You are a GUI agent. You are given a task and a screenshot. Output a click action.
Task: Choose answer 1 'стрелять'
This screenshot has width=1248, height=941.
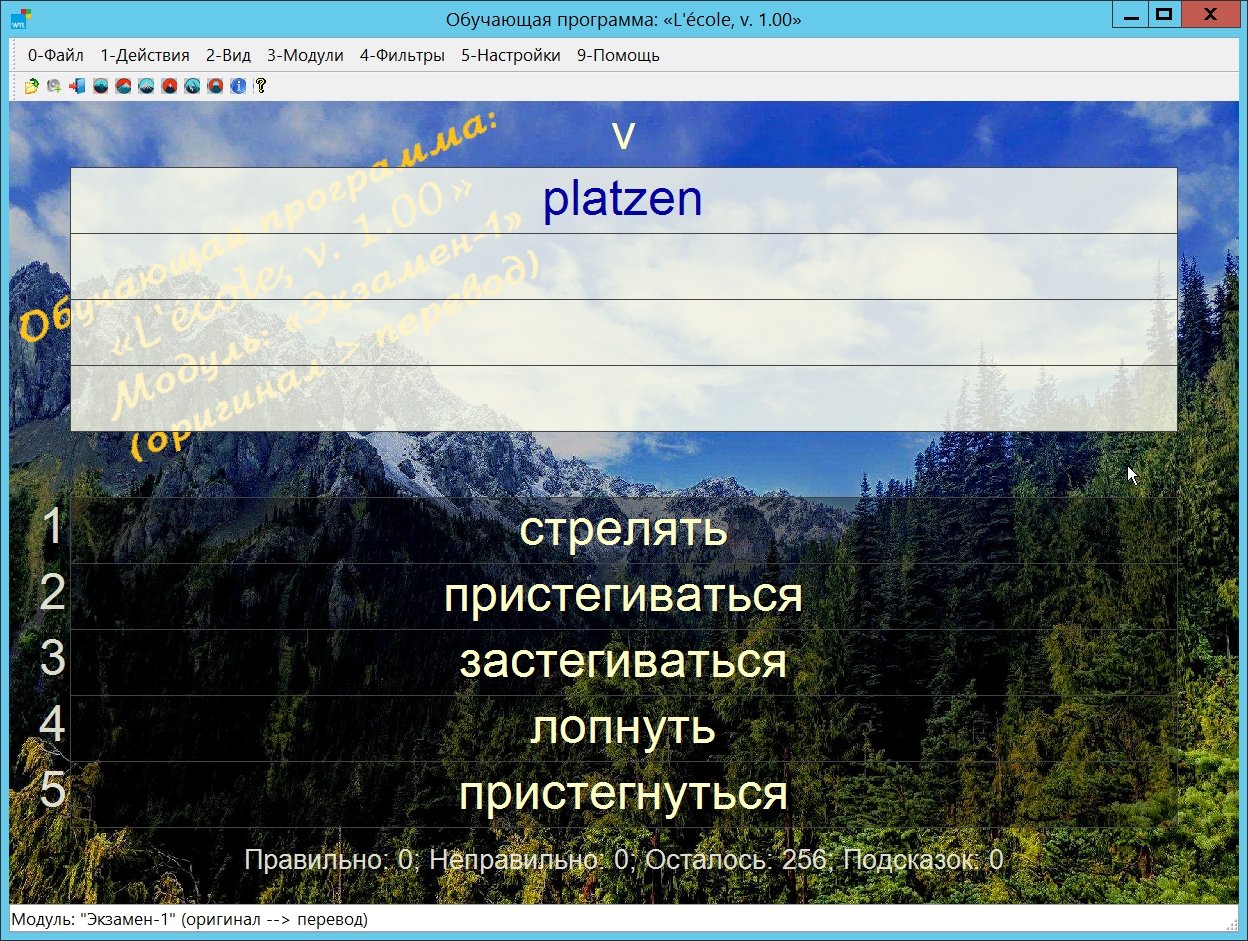623,529
